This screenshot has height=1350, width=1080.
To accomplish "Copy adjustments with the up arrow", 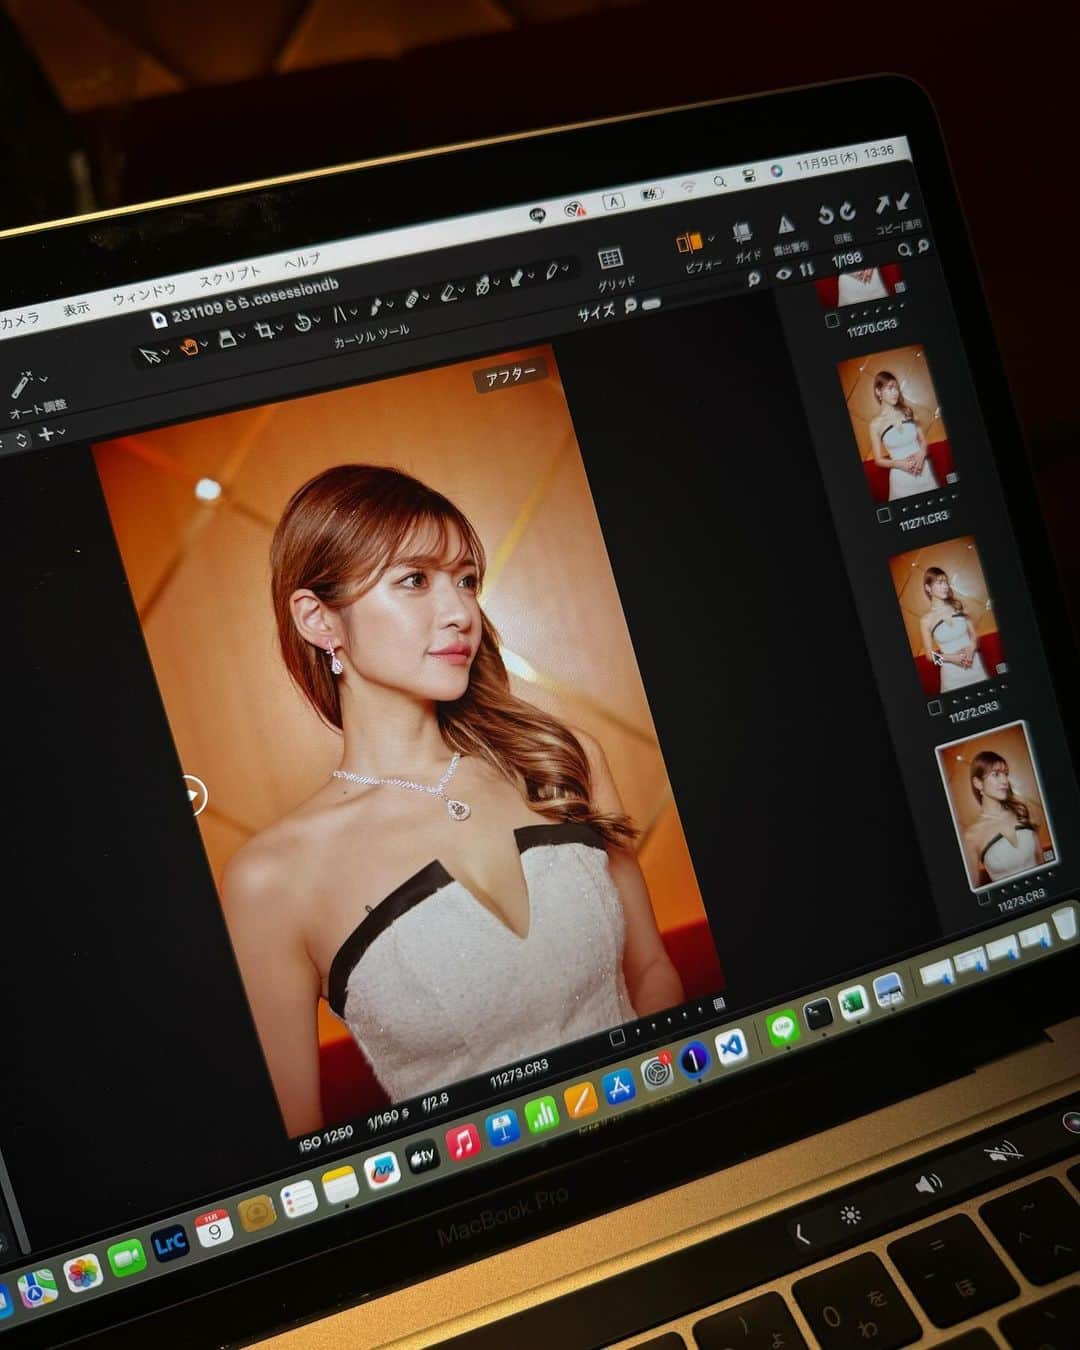I will click(x=881, y=205).
